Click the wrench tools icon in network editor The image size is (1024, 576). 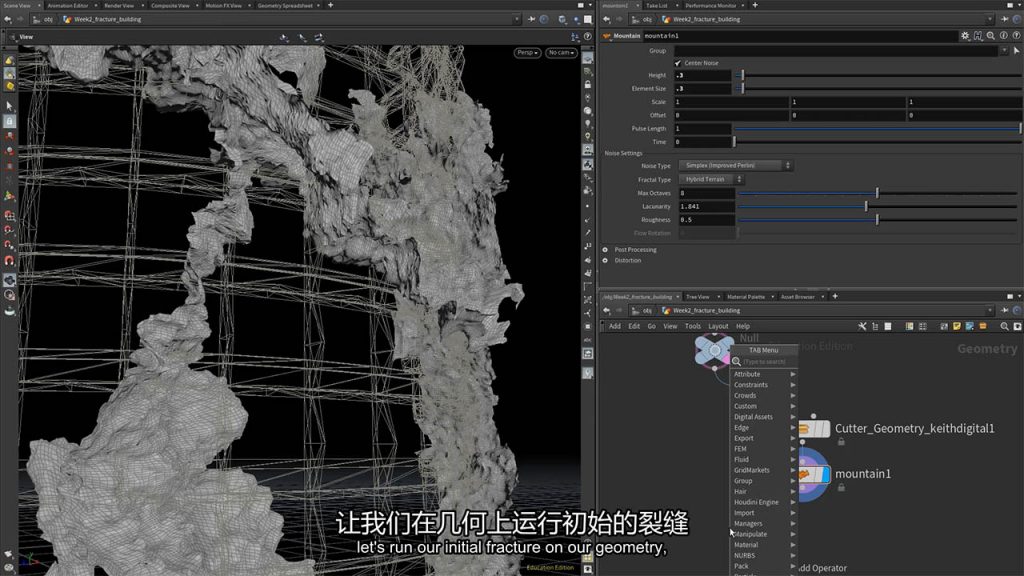[x=862, y=326]
